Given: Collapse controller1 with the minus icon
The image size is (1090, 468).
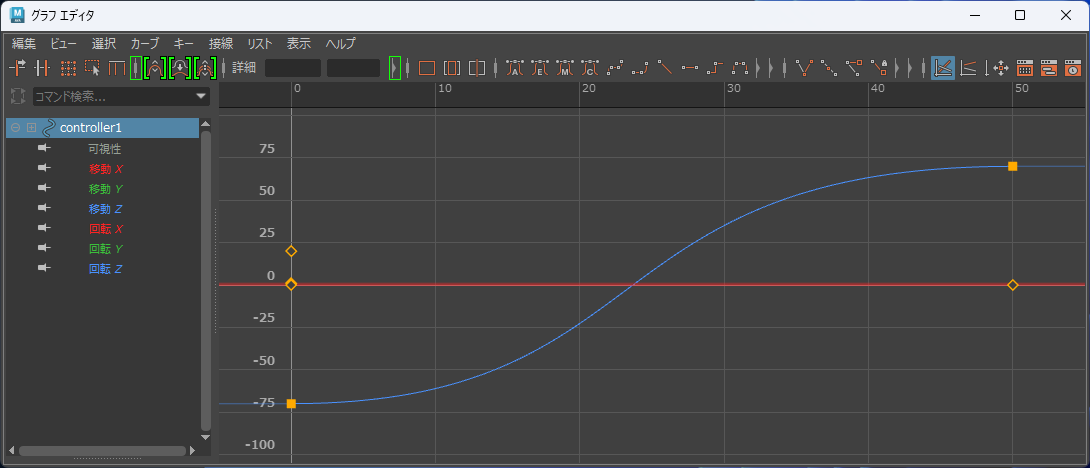Looking at the screenshot, I should point(15,128).
